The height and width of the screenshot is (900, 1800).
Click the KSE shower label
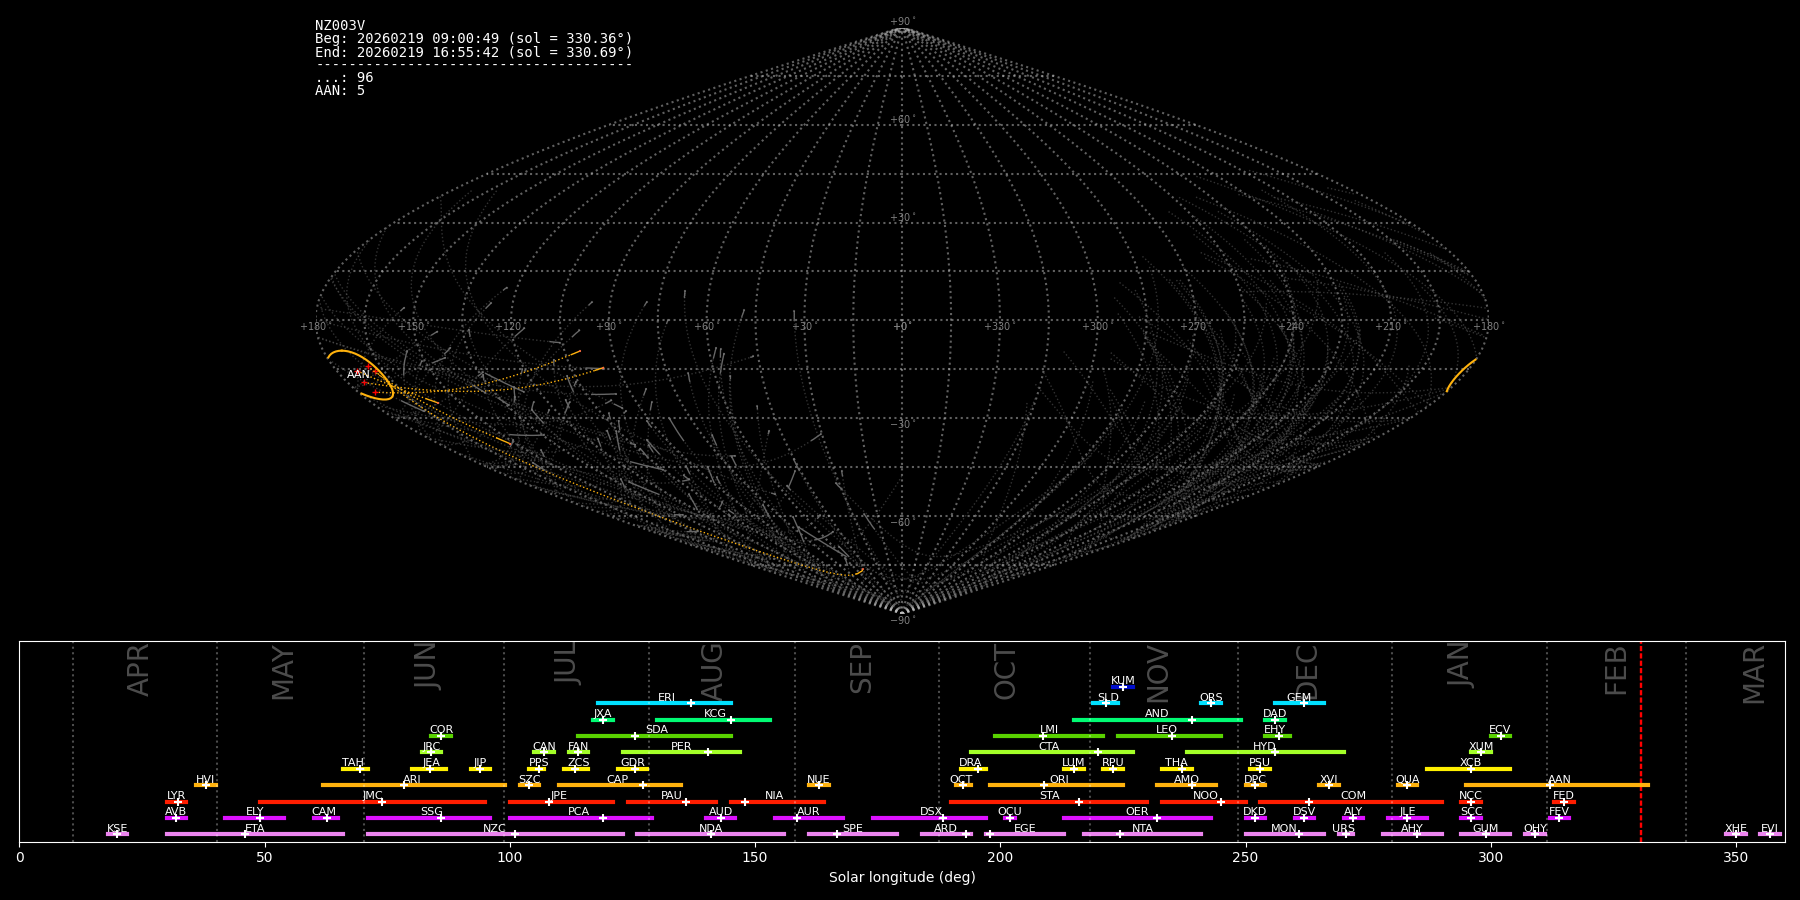click(117, 829)
